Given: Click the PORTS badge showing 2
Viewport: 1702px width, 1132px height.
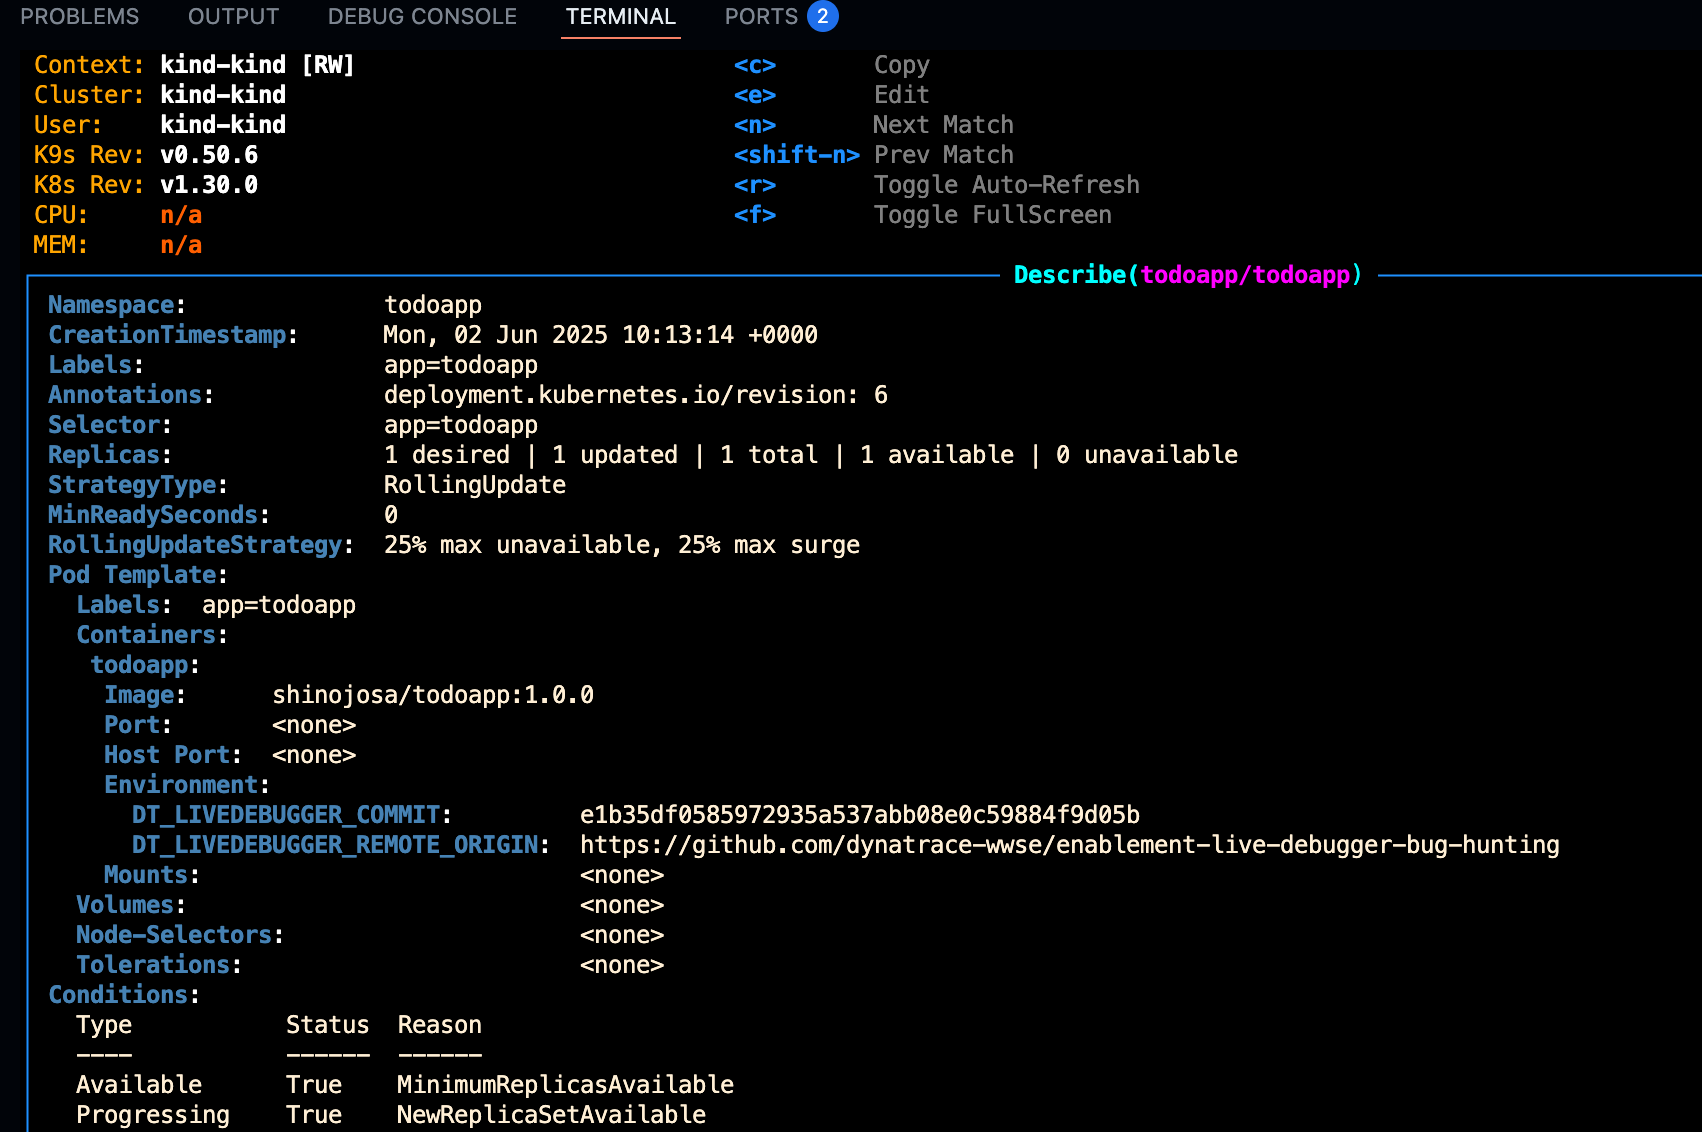Looking at the screenshot, I should (x=822, y=17).
